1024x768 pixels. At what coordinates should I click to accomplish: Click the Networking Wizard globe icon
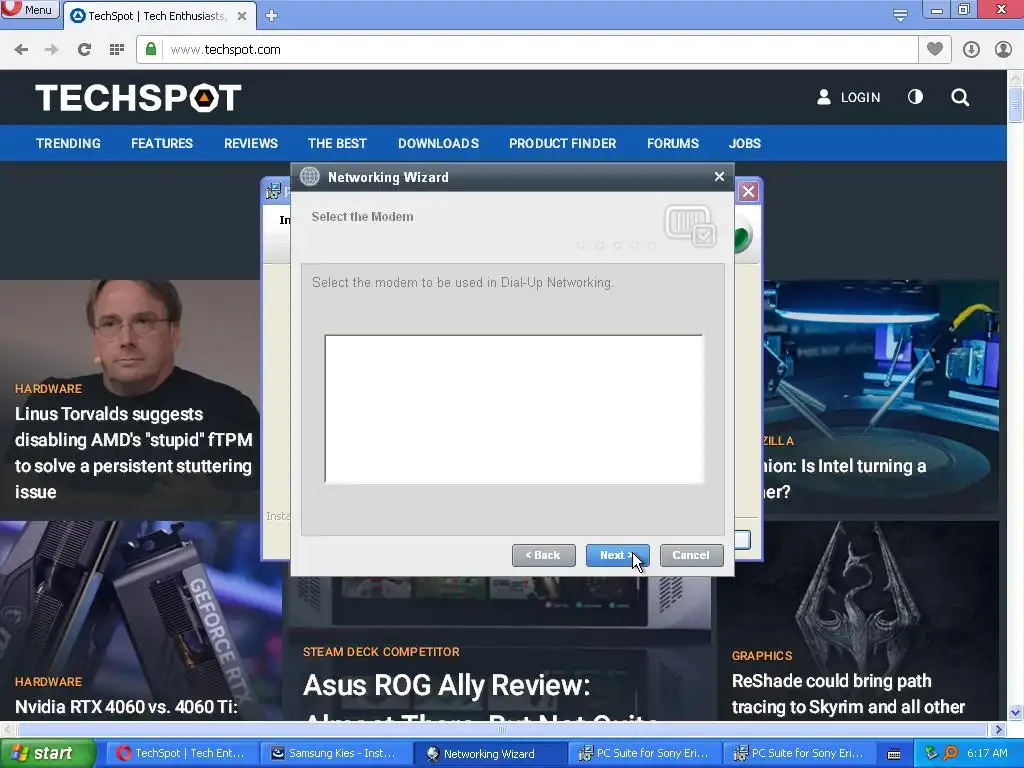pos(310,176)
